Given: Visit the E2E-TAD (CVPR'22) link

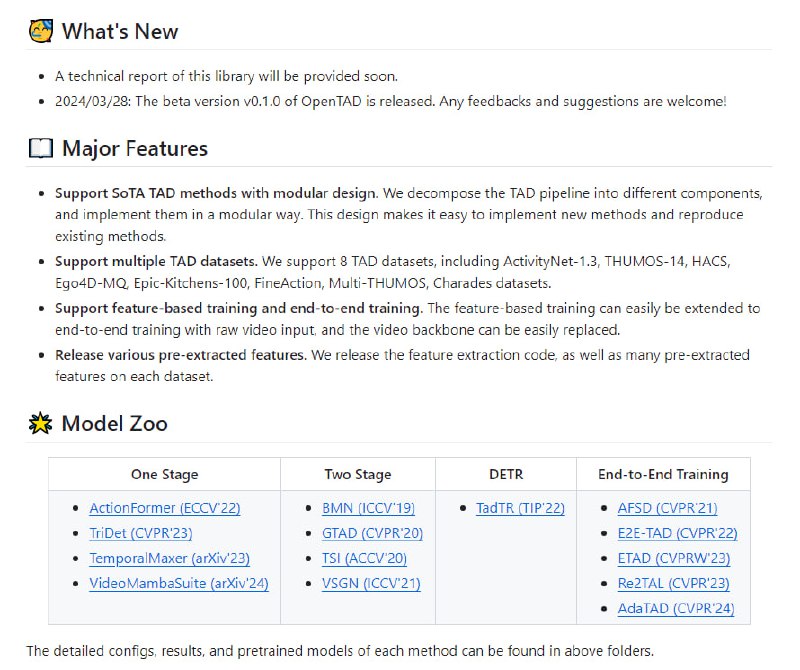Looking at the screenshot, I should click(x=677, y=533).
